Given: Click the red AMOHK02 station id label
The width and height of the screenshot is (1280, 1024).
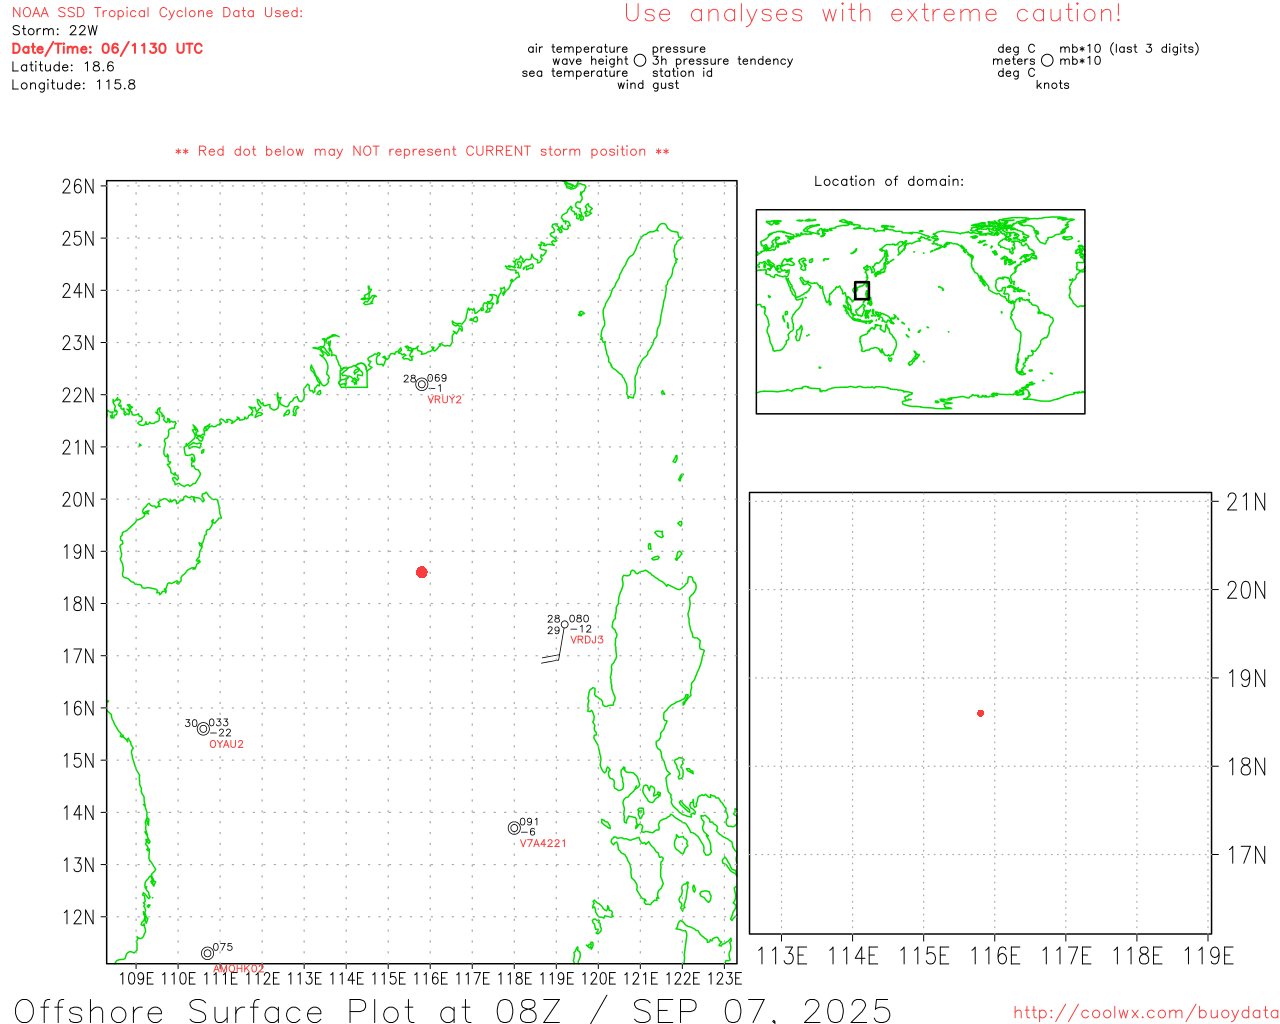Looking at the screenshot, I should point(239,969).
